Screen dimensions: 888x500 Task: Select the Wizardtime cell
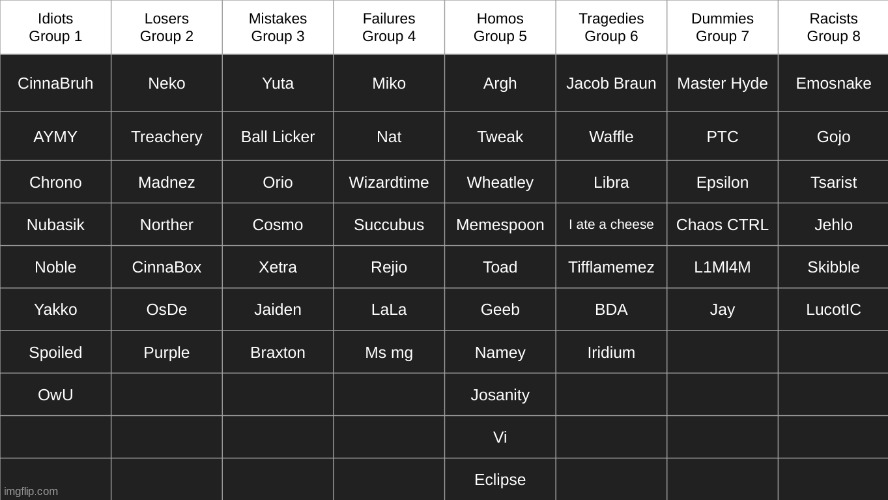(x=388, y=182)
